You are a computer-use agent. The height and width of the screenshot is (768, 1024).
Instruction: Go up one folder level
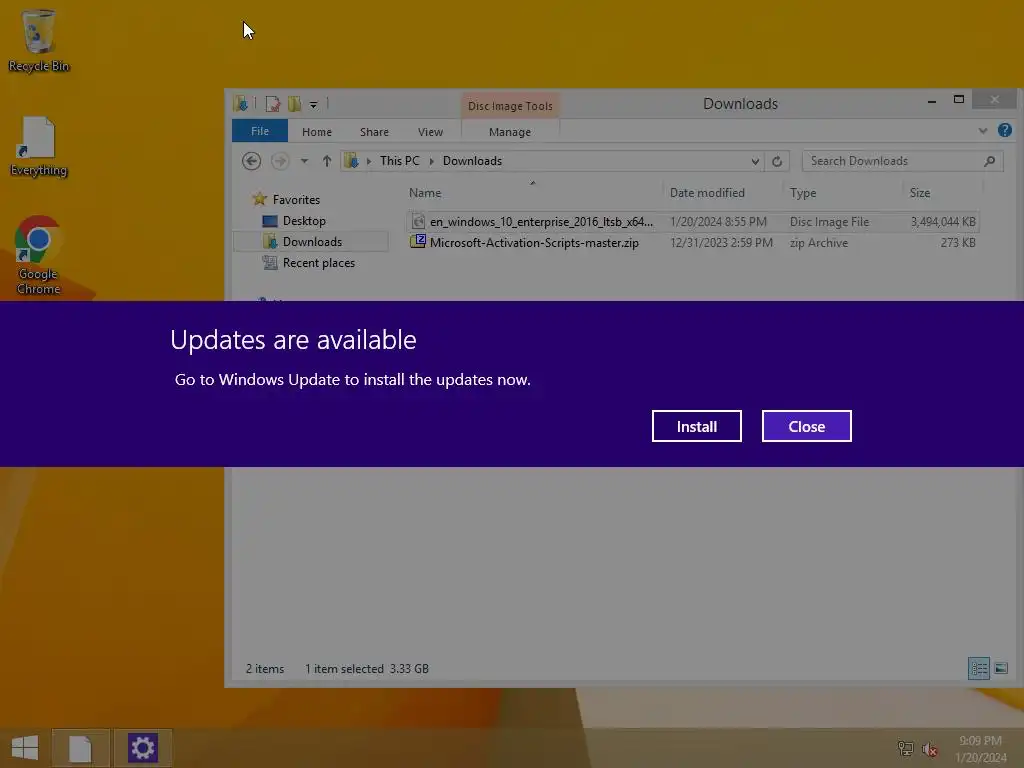click(x=327, y=161)
